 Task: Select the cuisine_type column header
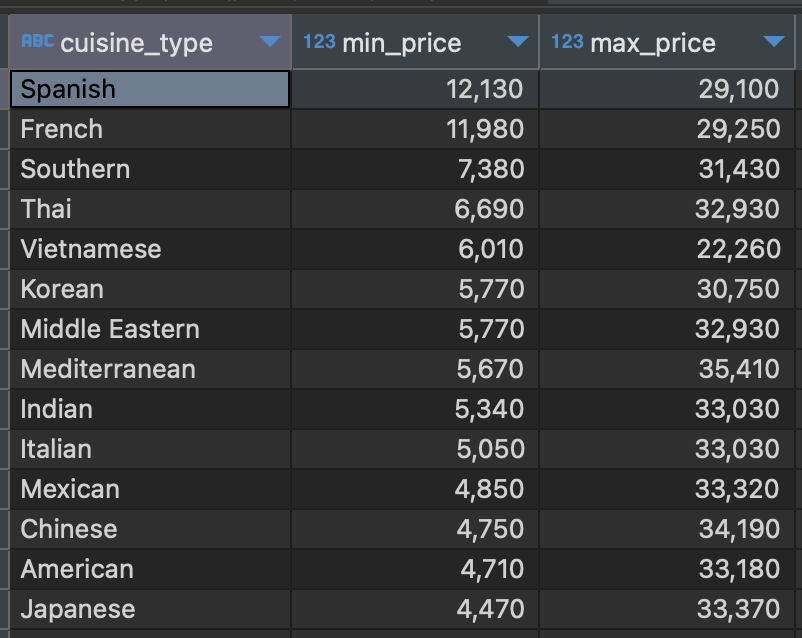click(137, 43)
